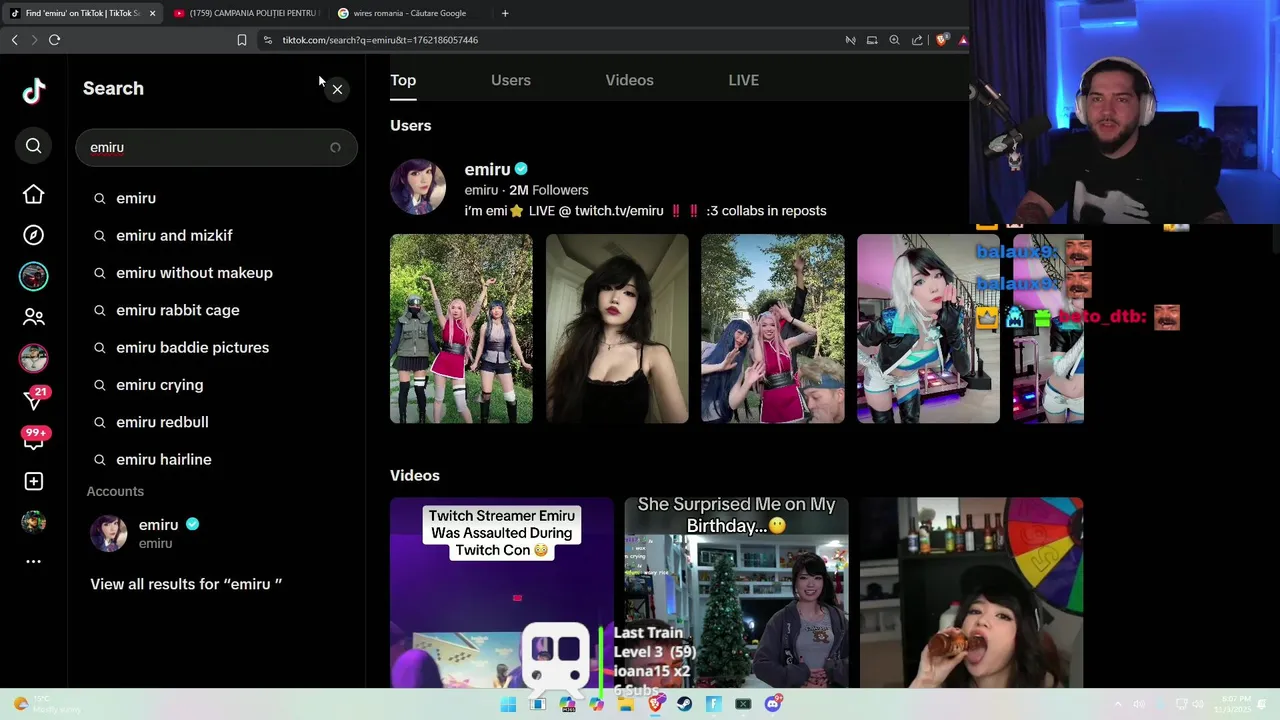
Task: Click 'View all results for emiru'
Action: coord(186,584)
